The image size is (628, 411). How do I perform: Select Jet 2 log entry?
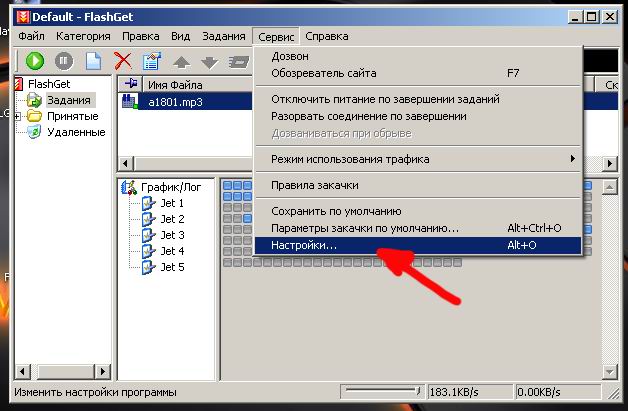(x=172, y=219)
